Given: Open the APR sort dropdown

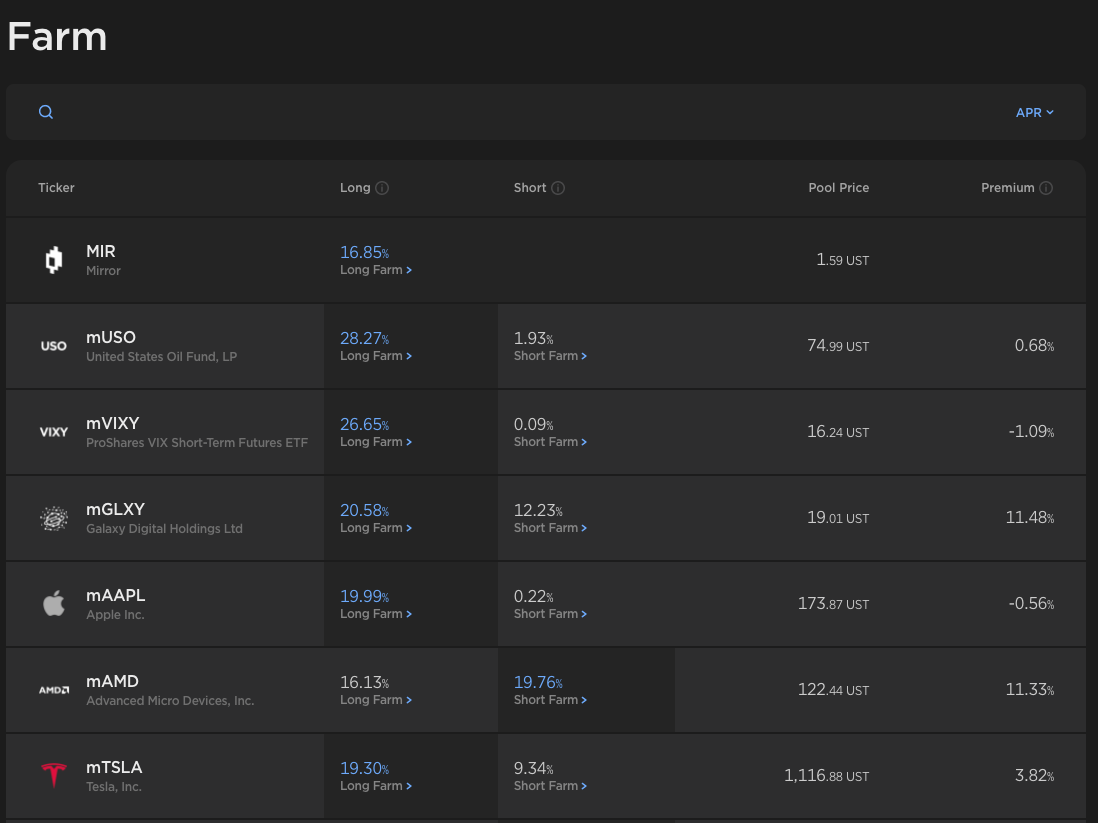Looking at the screenshot, I should 1034,113.
